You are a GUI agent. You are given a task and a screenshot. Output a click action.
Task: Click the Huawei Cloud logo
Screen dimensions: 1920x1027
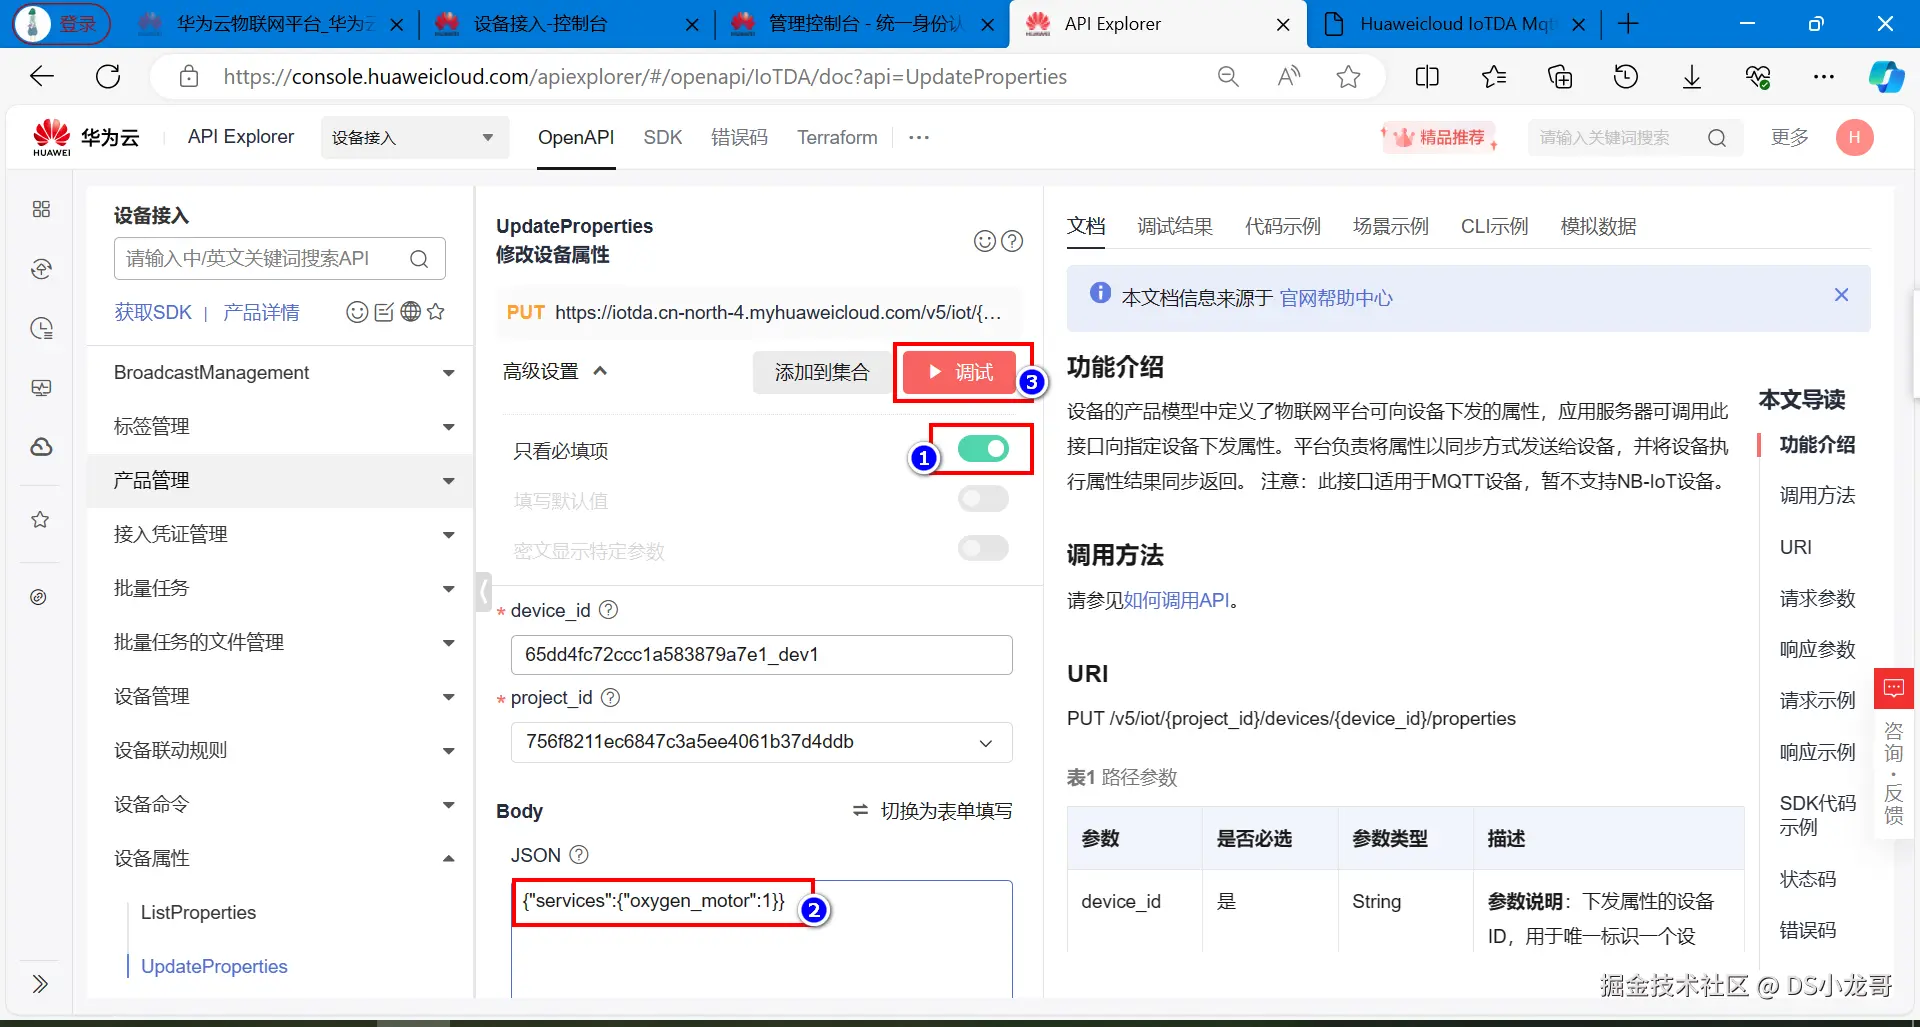click(x=85, y=137)
